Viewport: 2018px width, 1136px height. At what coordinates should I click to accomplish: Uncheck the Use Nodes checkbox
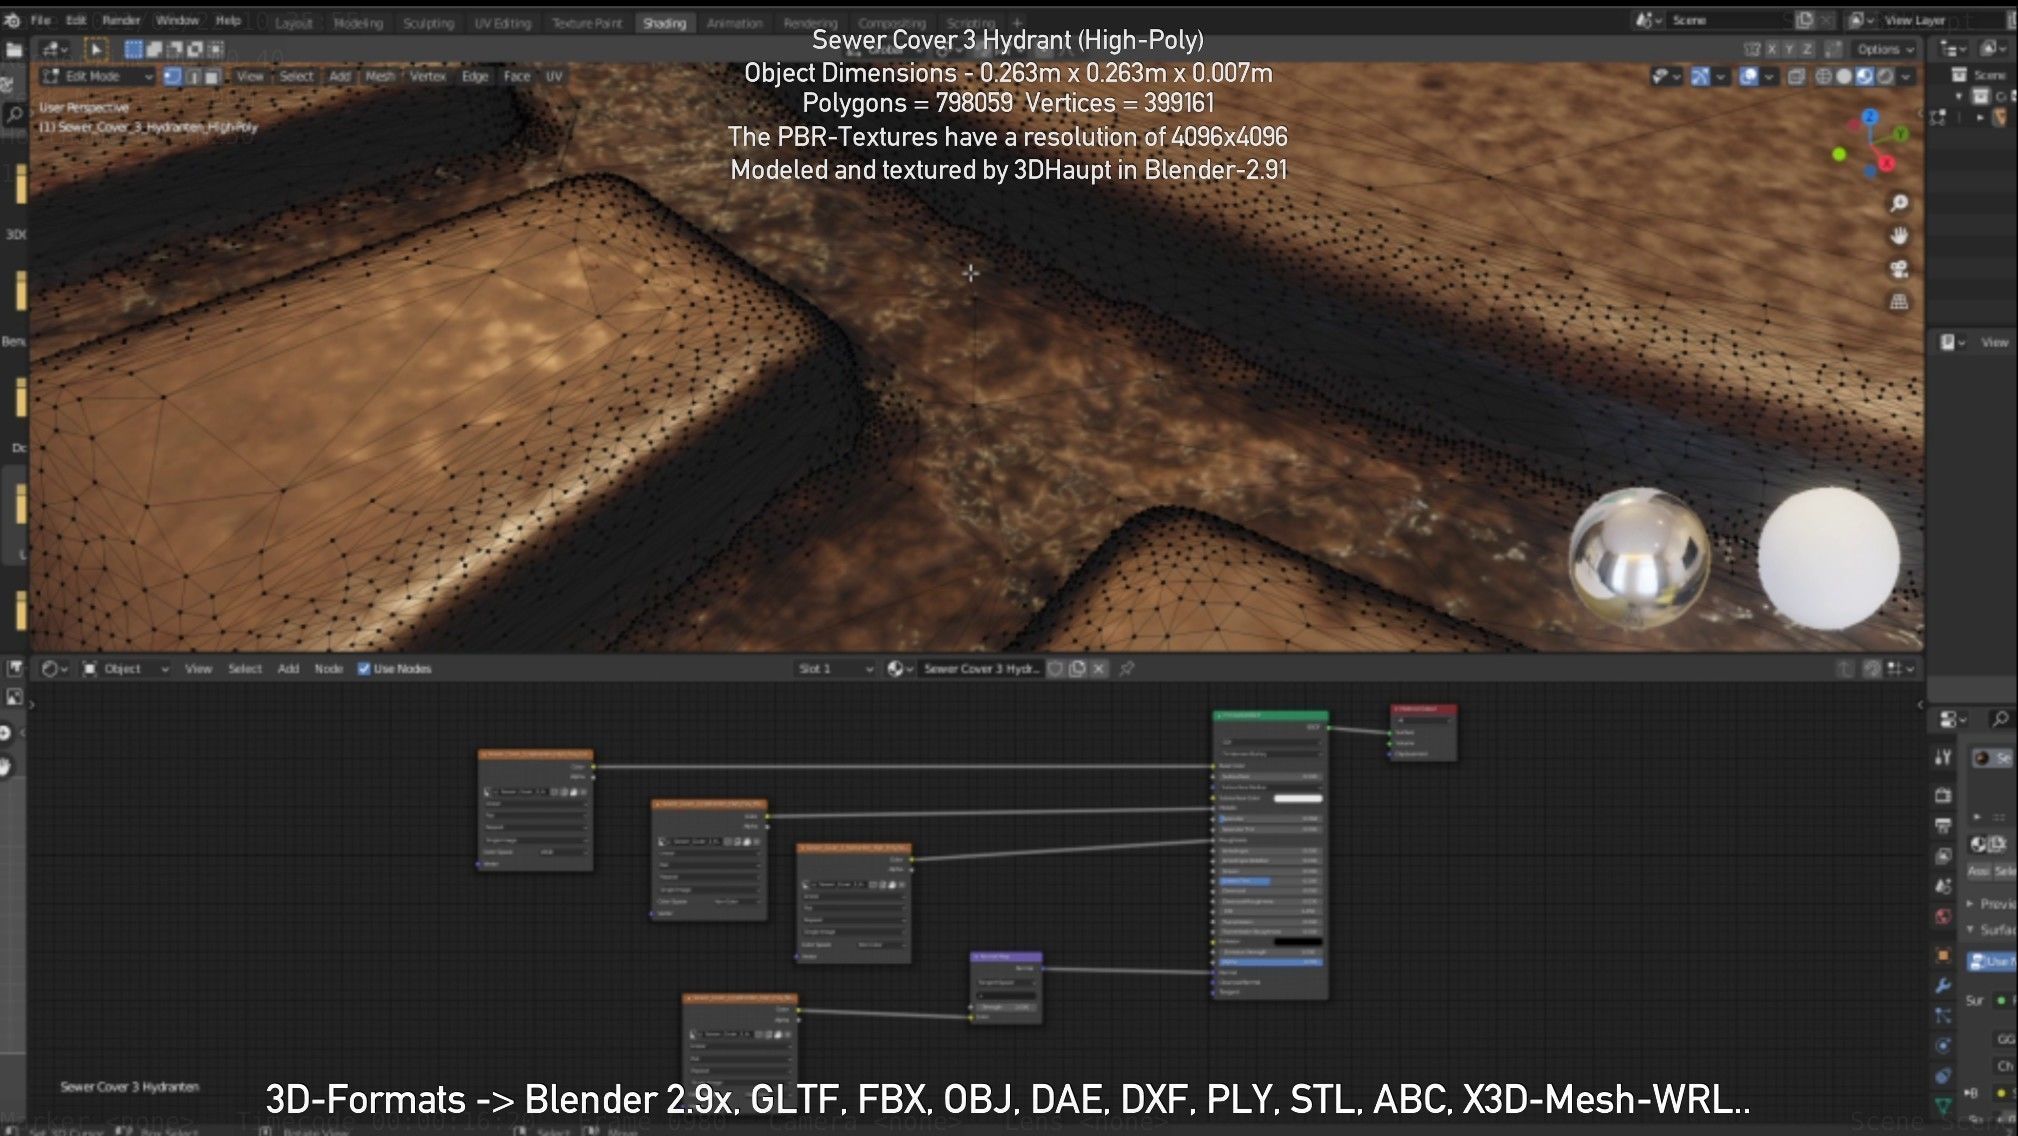click(364, 669)
